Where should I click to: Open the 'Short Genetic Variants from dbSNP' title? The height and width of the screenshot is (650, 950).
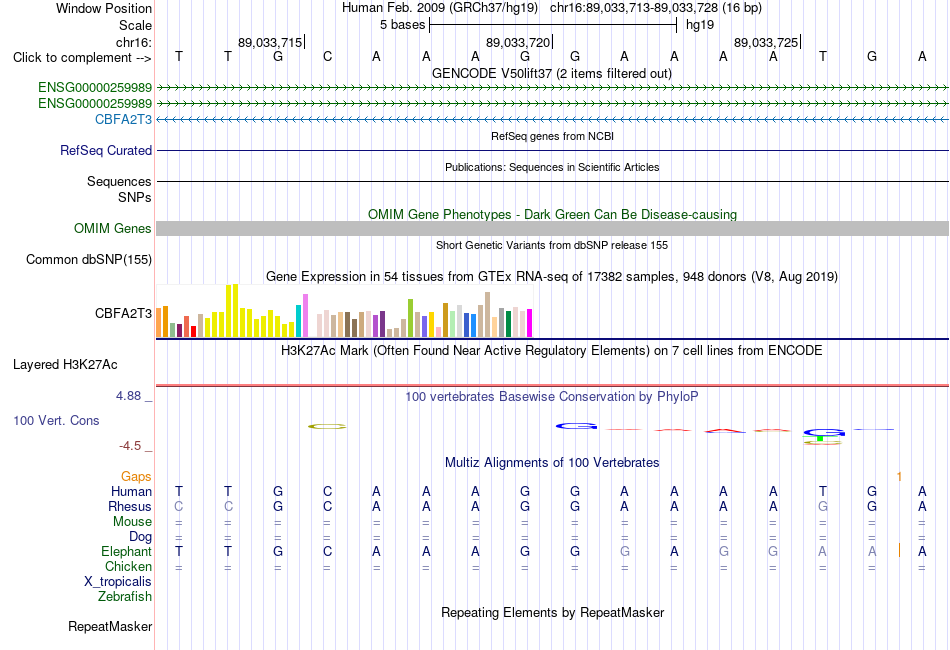552,245
